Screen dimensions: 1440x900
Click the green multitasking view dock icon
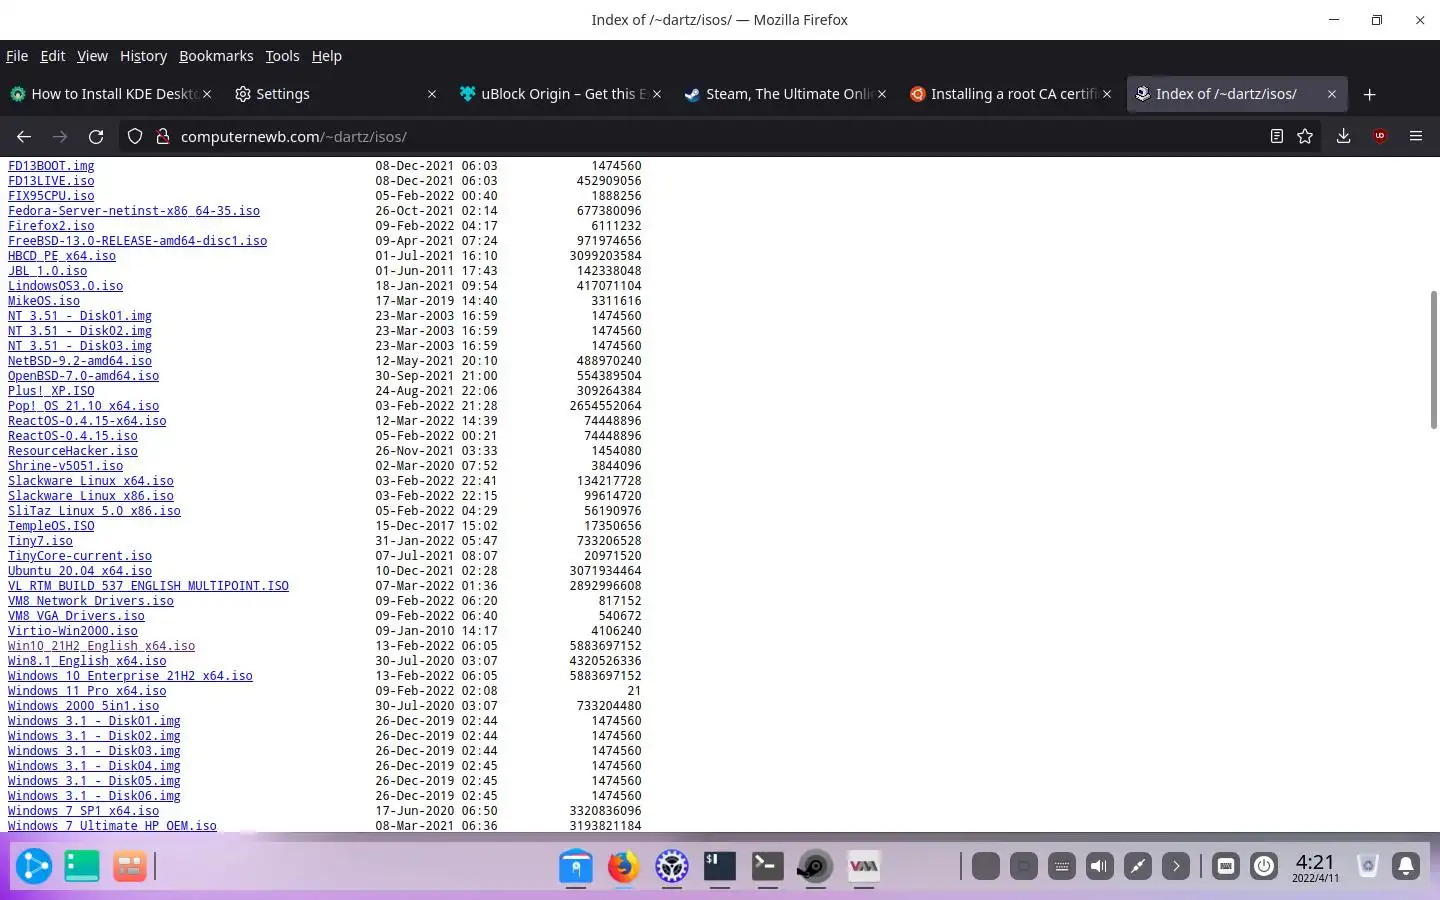82,866
